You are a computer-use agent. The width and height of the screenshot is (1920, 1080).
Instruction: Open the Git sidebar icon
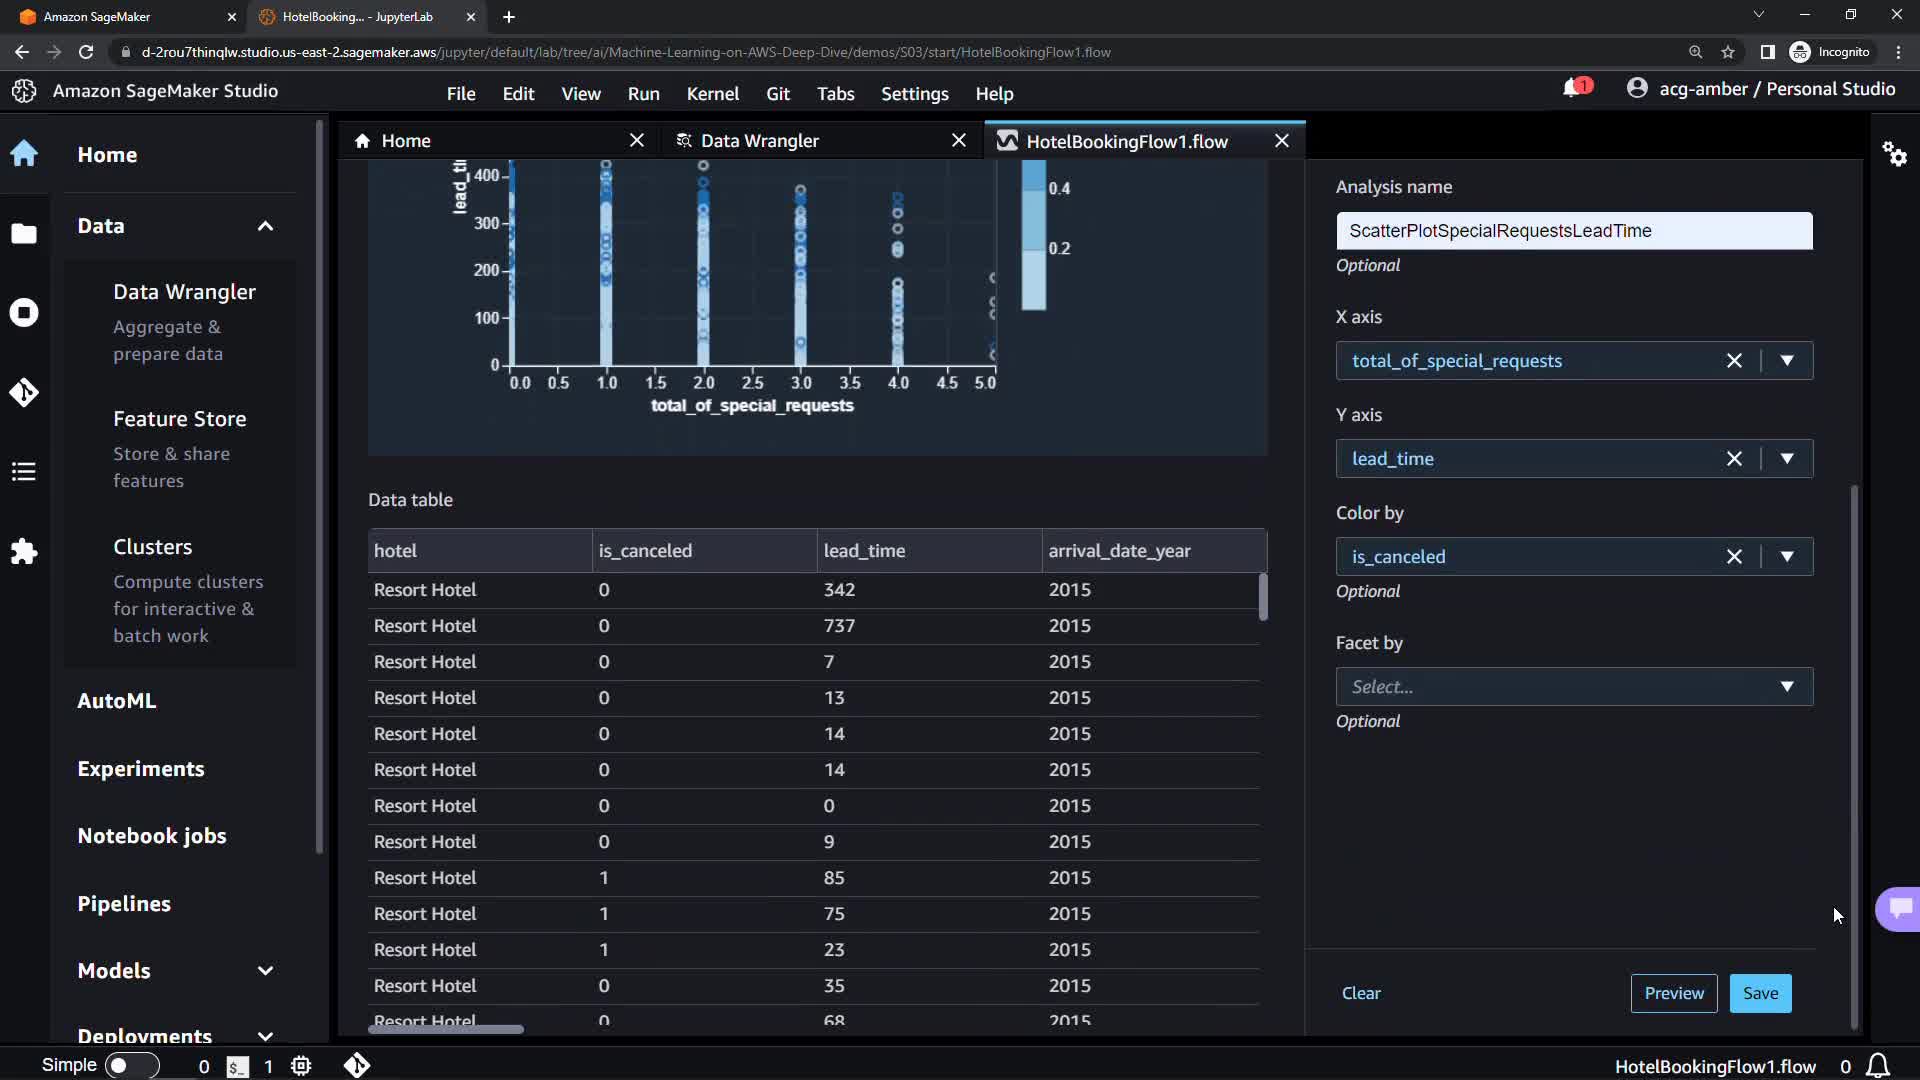coord(24,392)
